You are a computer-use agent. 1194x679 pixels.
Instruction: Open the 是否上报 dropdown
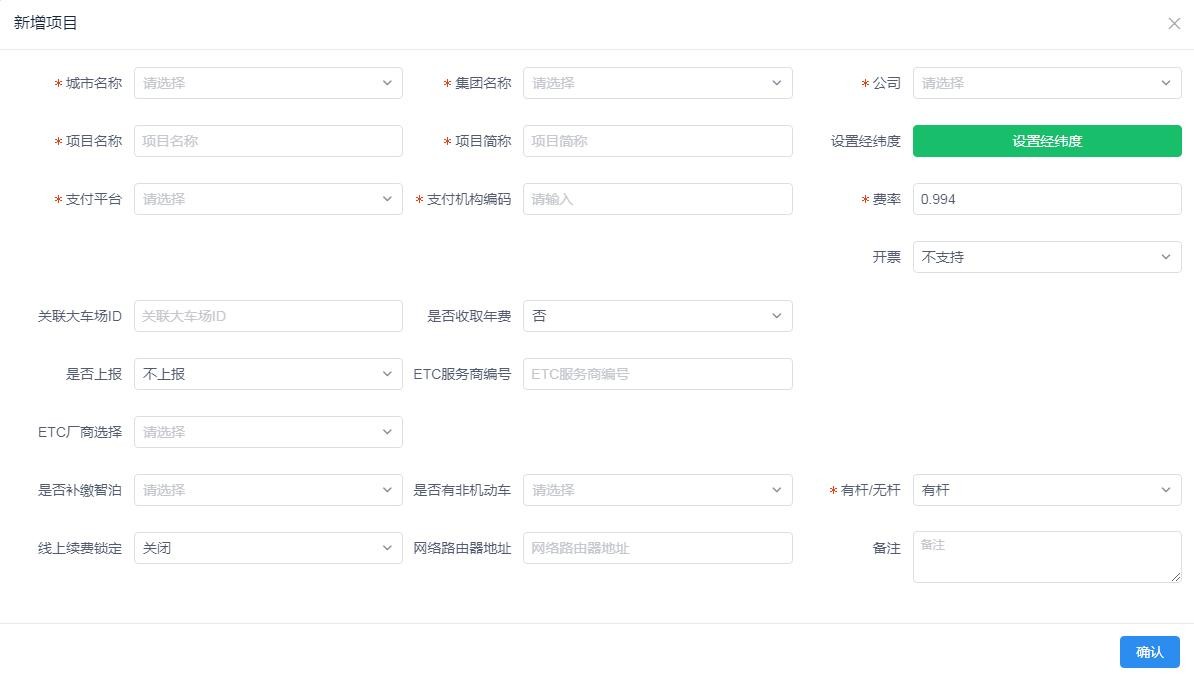(268, 374)
